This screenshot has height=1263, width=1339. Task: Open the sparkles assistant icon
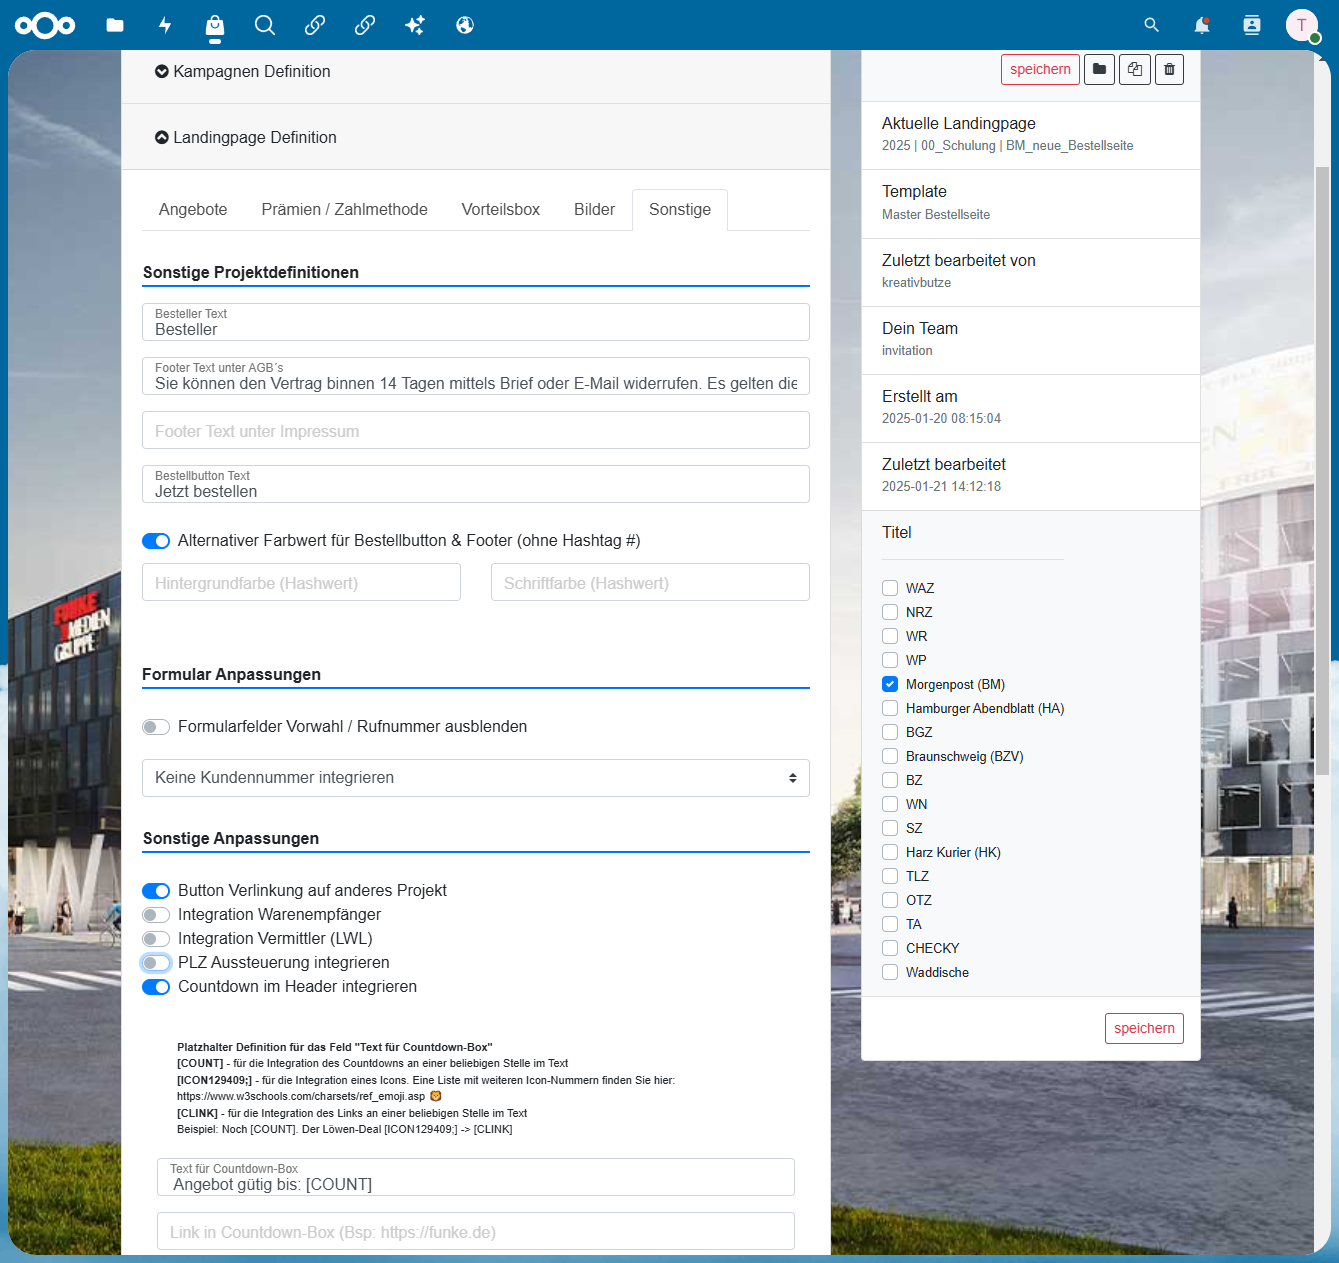click(415, 25)
